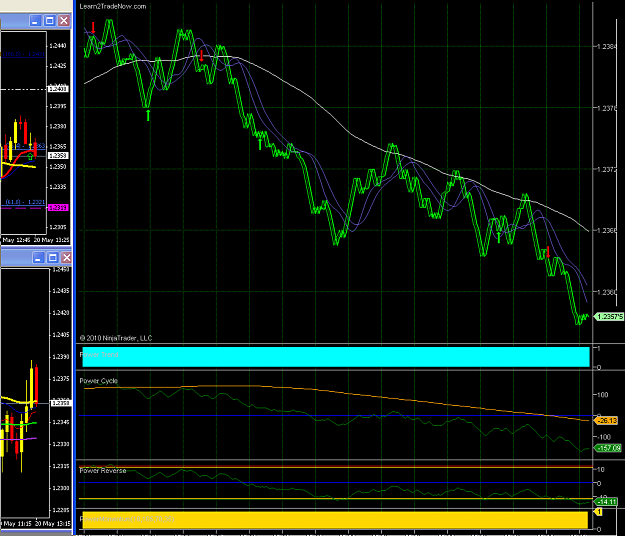Select the Power Reverse indicator label
This screenshot has width=625, height=536.
point(102,471)
